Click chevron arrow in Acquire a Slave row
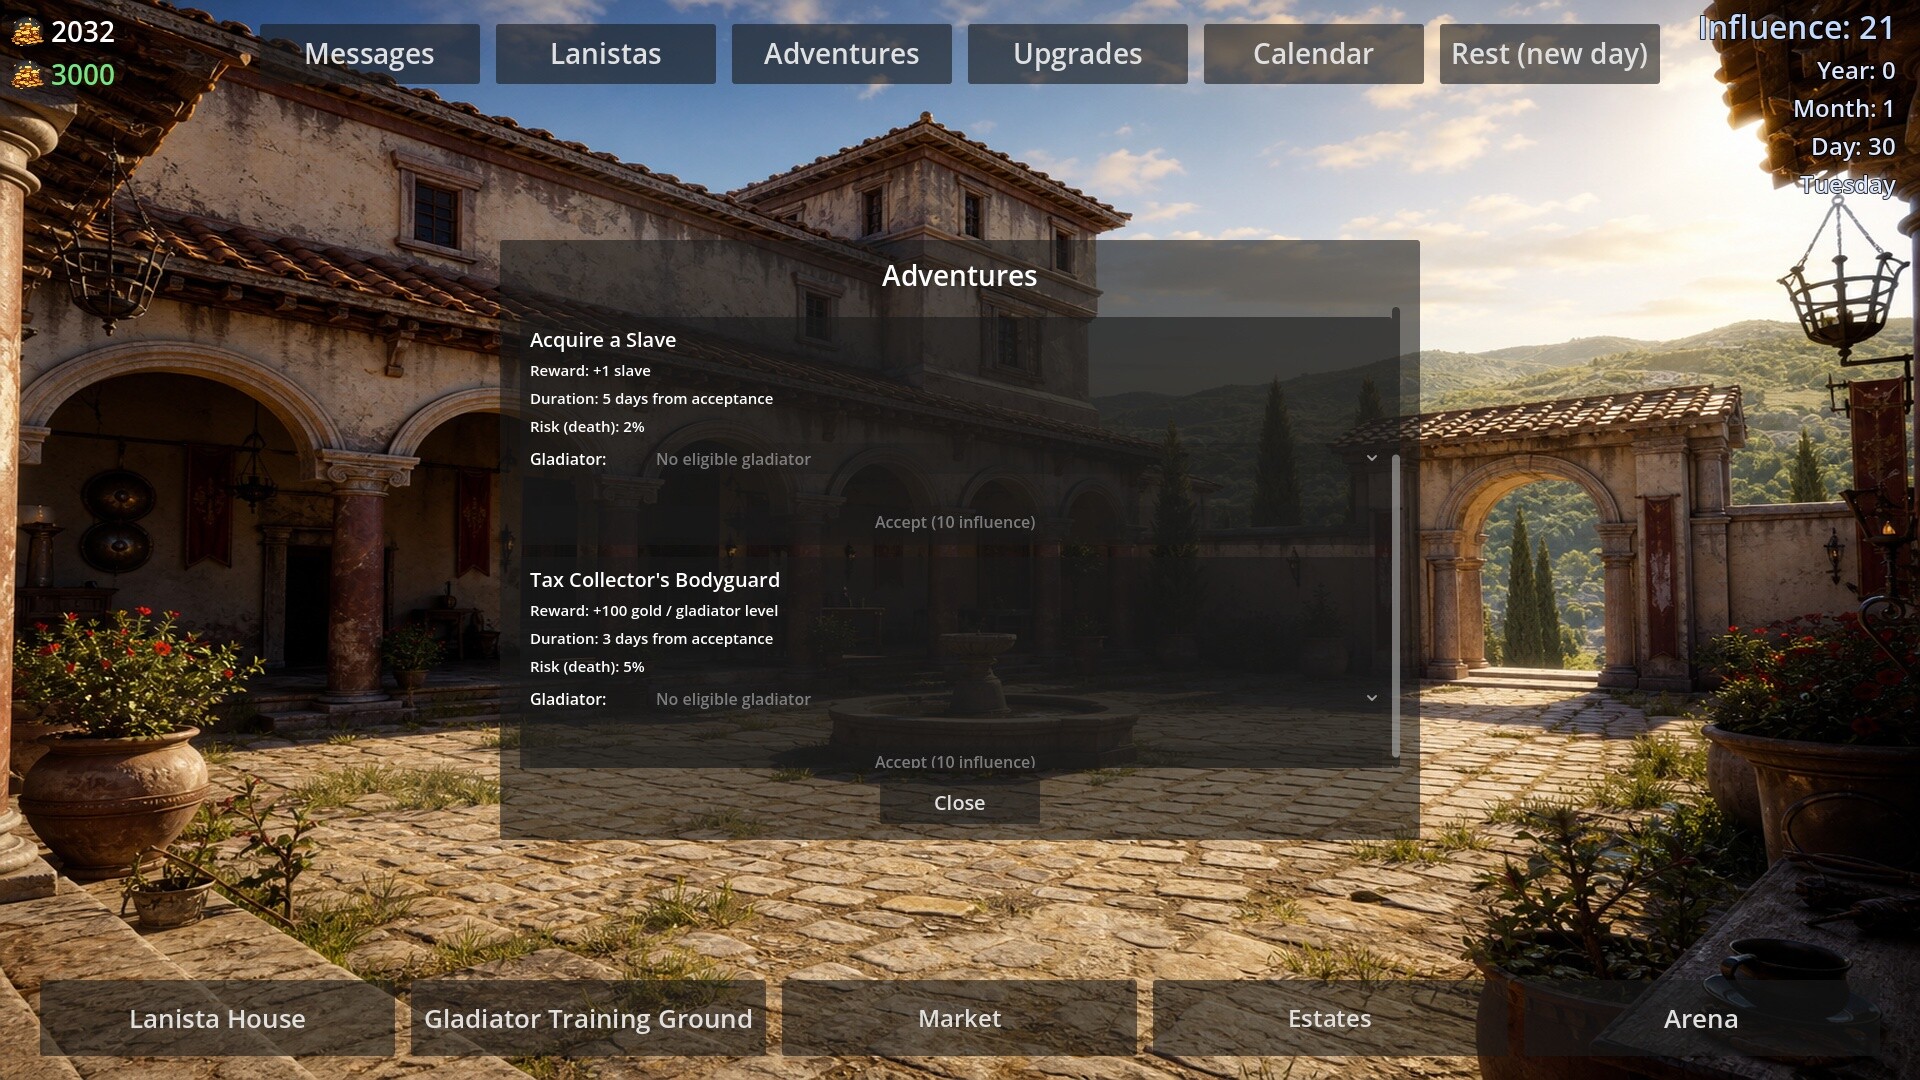Screen dimensions: 1920x1080 click(1371, 458)
